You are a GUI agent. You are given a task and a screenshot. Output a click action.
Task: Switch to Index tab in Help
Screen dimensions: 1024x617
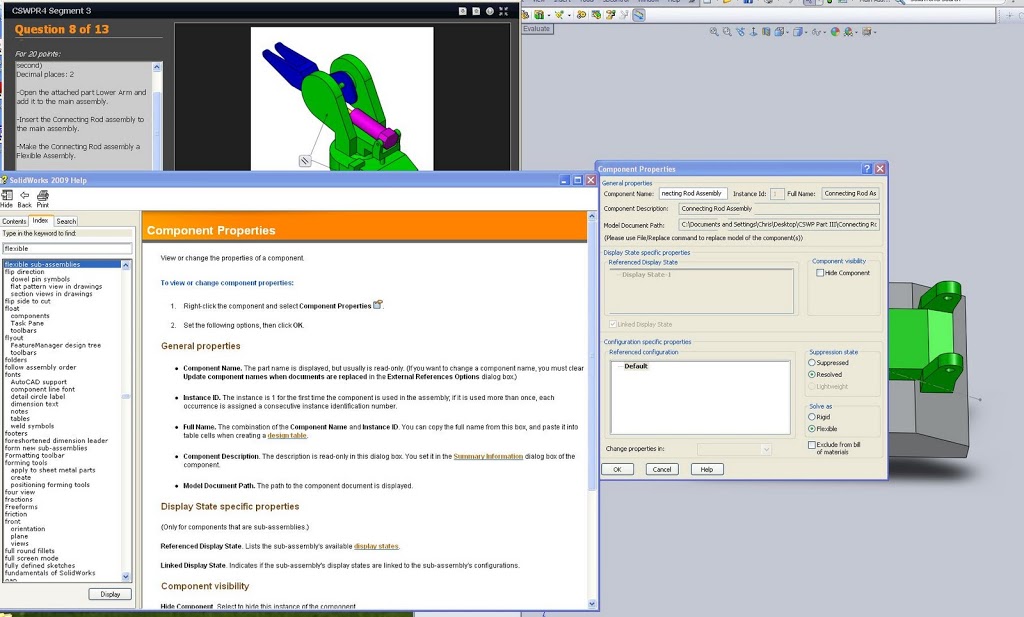[x=40, y=221]
